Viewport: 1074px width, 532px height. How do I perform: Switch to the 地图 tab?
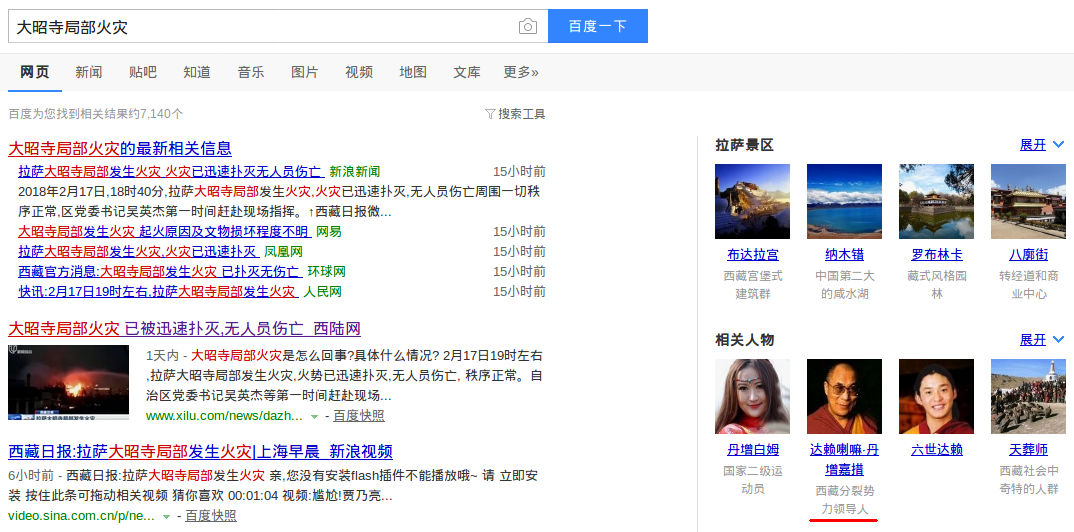tap(413, 72)
